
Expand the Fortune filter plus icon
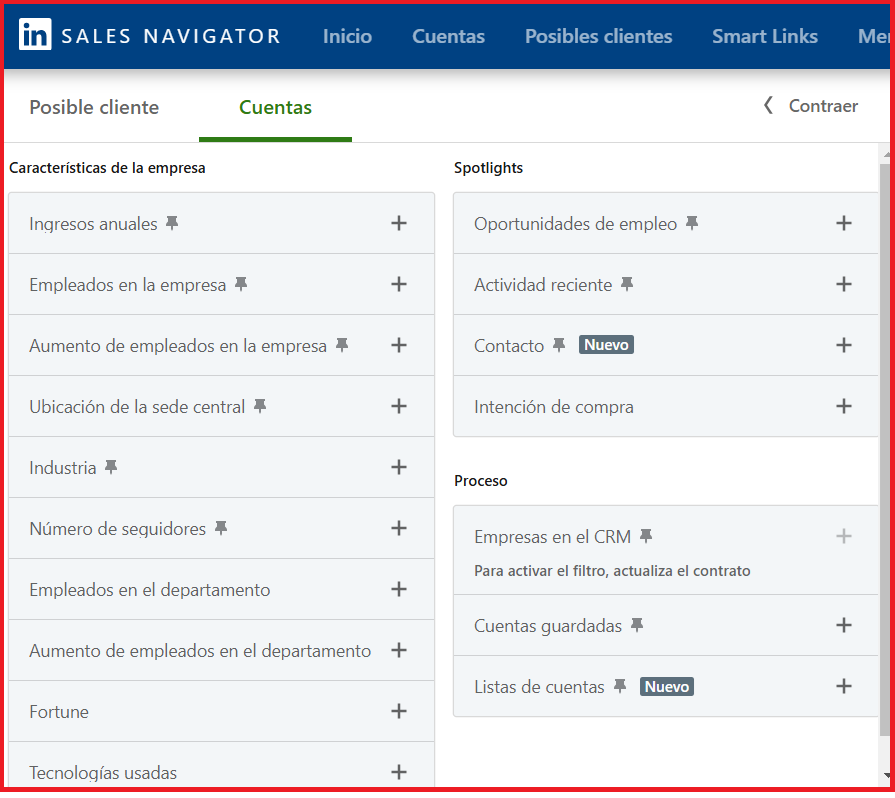click(x=399, y=711)
